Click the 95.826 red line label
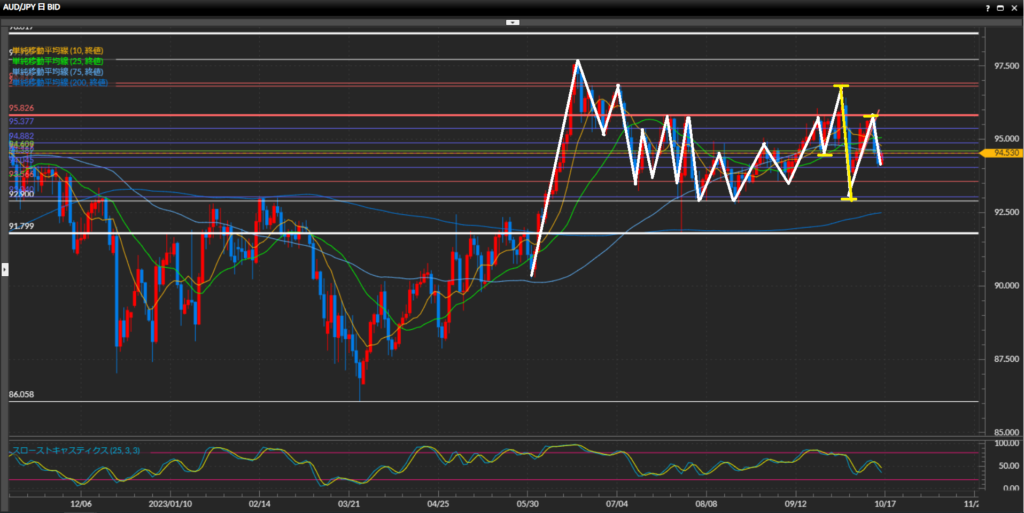Viewport: 1024px width, 513px height. [22, 108]
